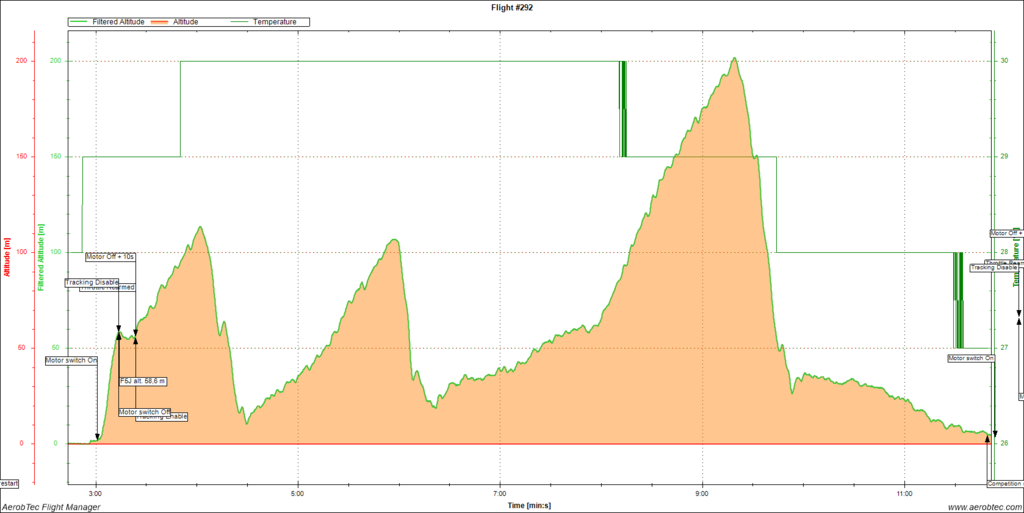
Task: Click the left 'Motor switch On' marker label
Action: point(71,360)
